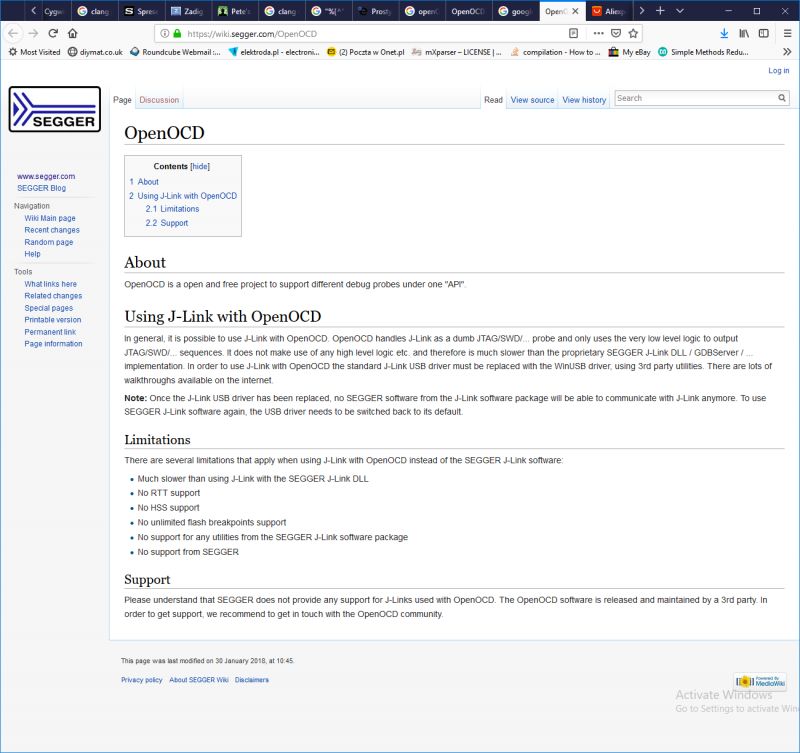The width and height of the screenshot is (800, 753).
Task: Click the Log in link
Action: (779, 70)
